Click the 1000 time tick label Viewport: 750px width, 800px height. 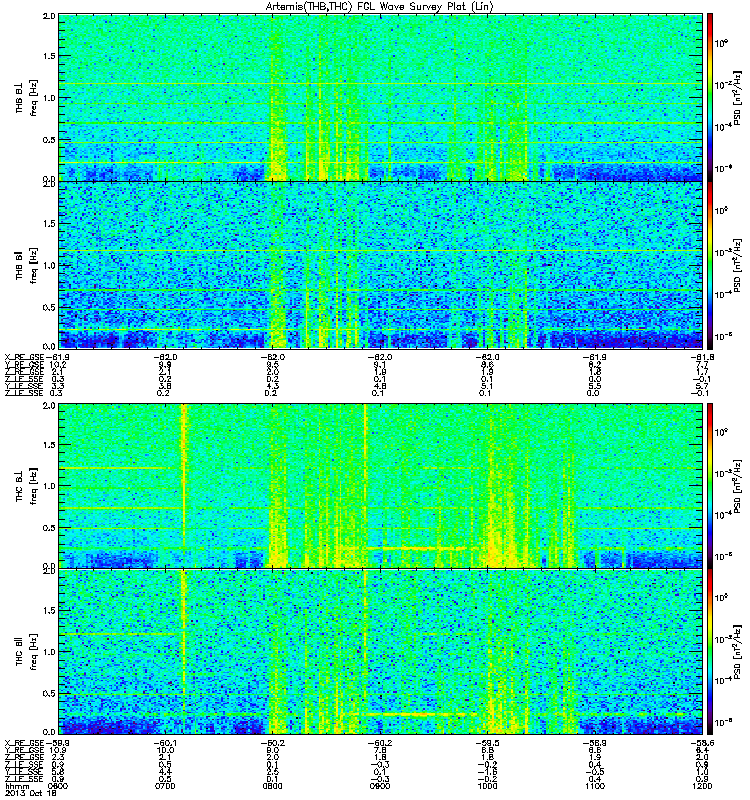487,786
